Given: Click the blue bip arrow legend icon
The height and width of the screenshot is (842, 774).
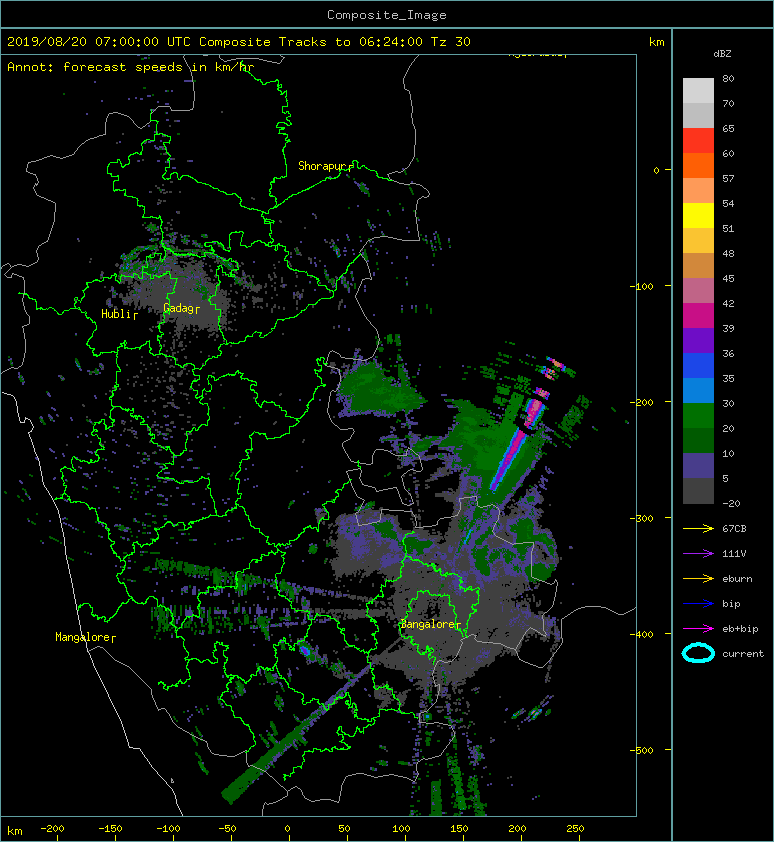Looking at the screenshot, I should pyautogui.click(x=698, y=604).
